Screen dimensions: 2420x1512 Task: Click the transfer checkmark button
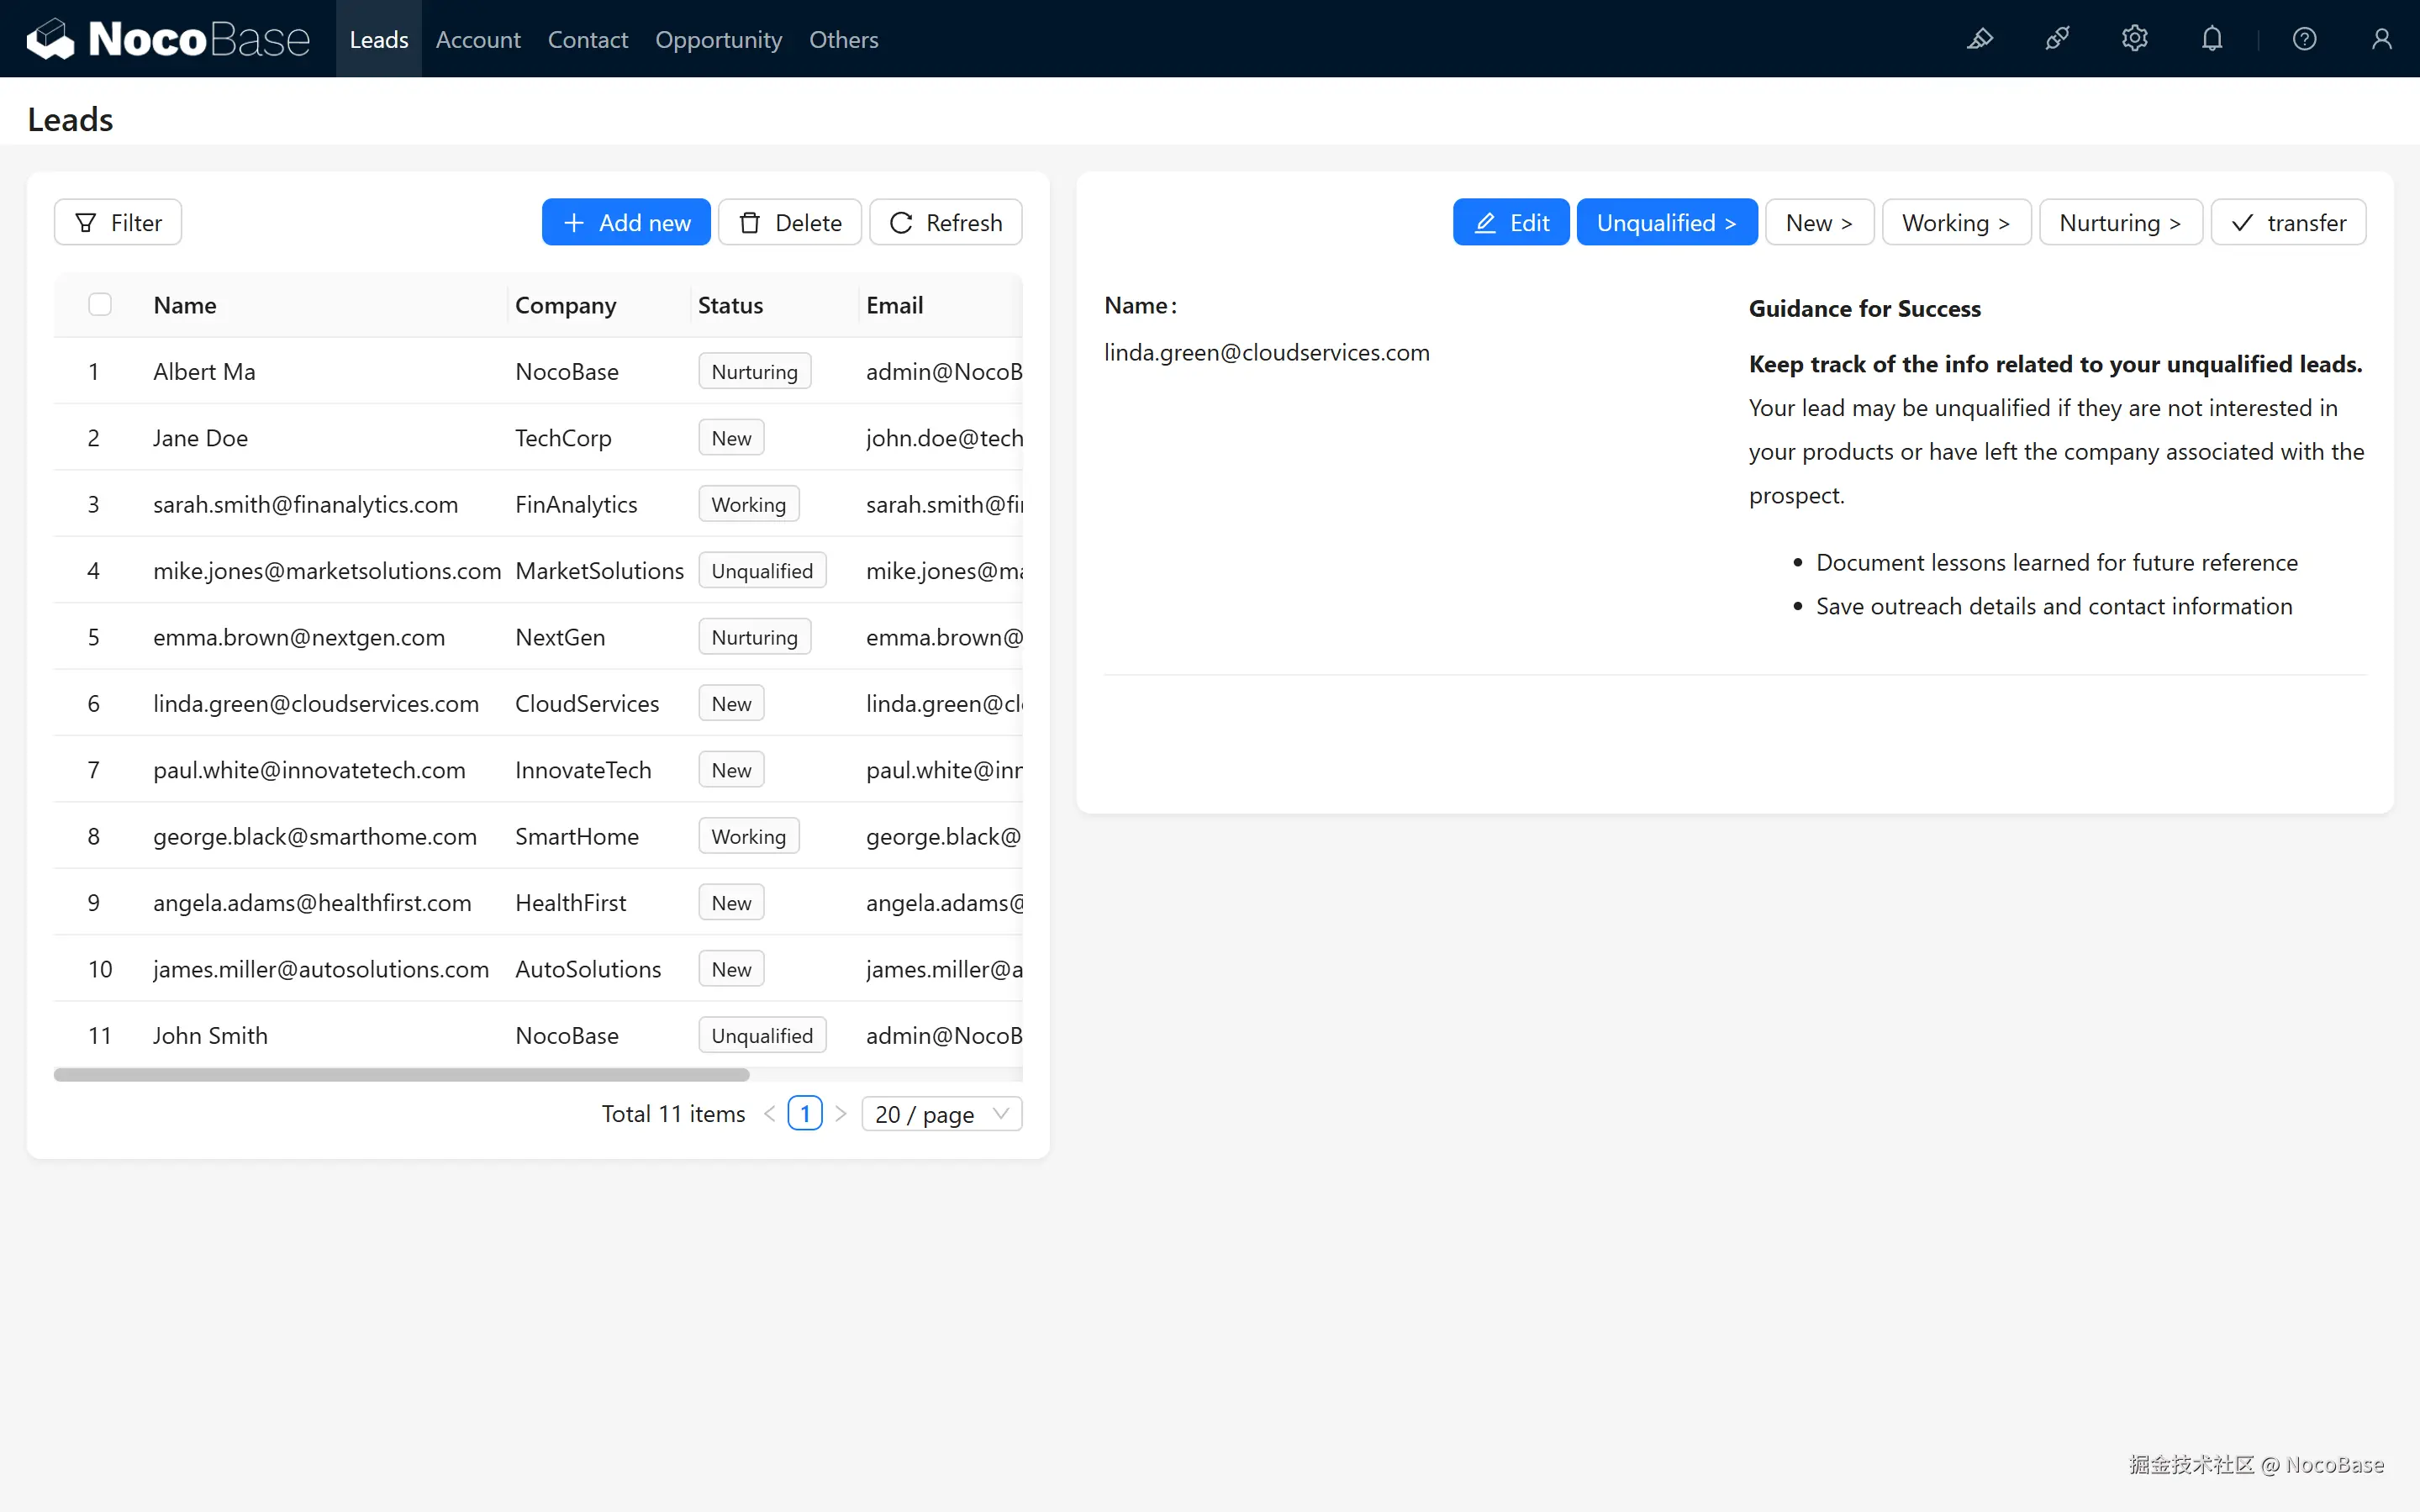pyautogui.click(x=2287, y=222)
